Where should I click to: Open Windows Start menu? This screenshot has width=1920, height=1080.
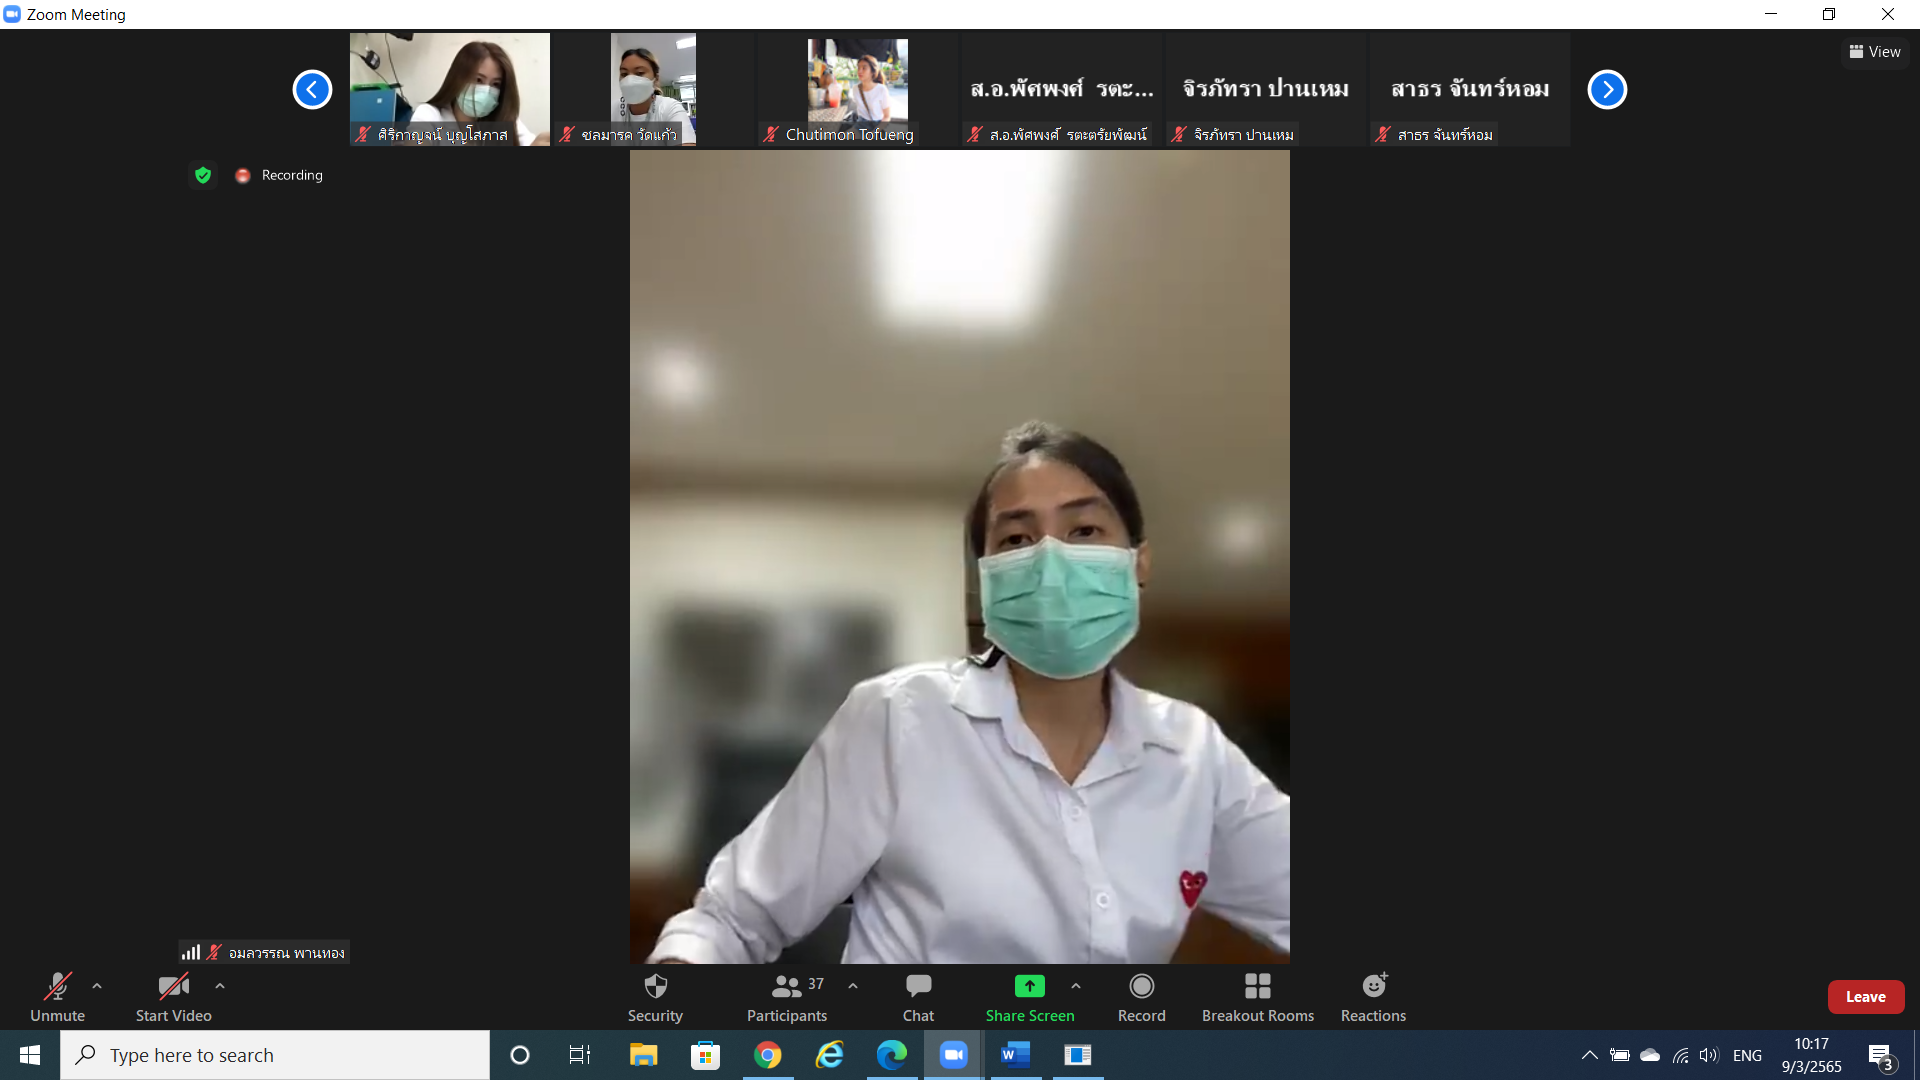pyautogui.click(x=30, y=1055)
